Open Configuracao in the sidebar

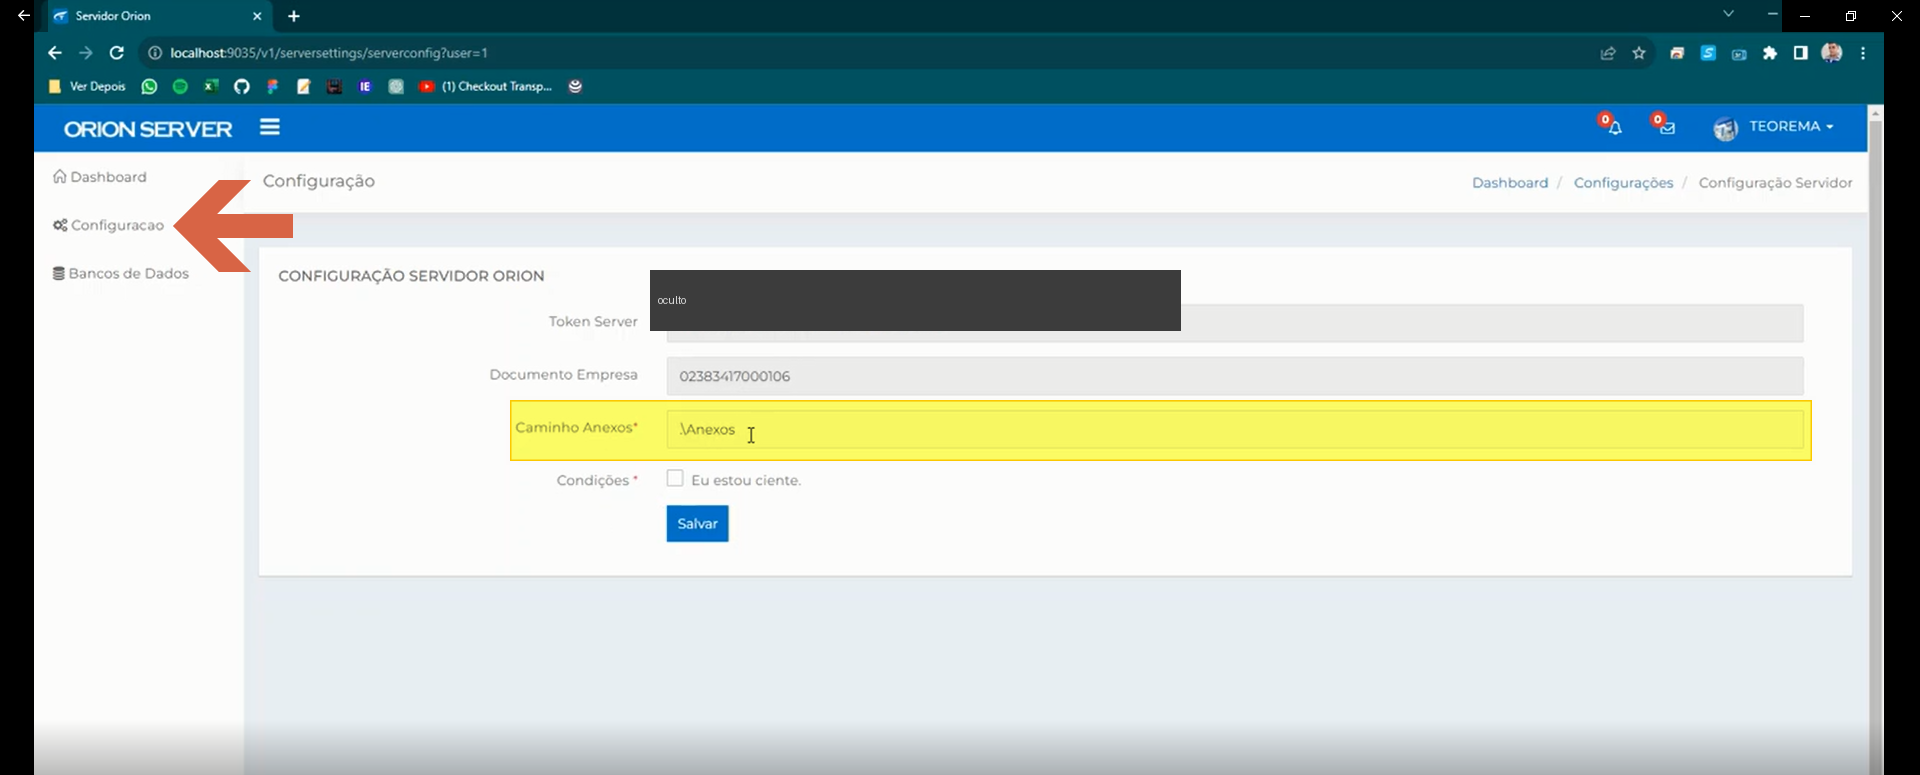(109, 225)
